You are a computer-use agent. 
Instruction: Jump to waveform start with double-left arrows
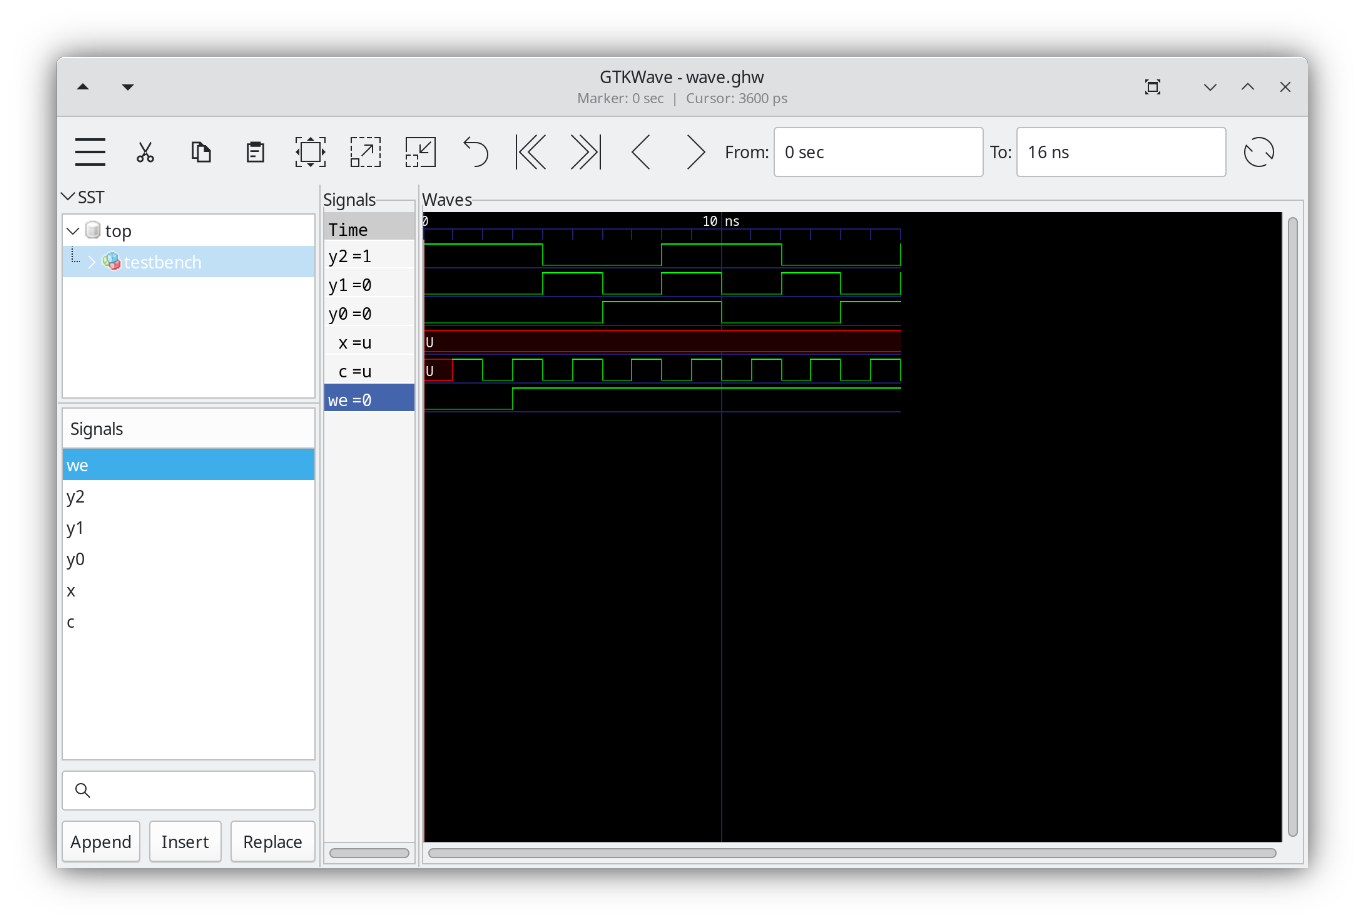[x=530, y=152]
